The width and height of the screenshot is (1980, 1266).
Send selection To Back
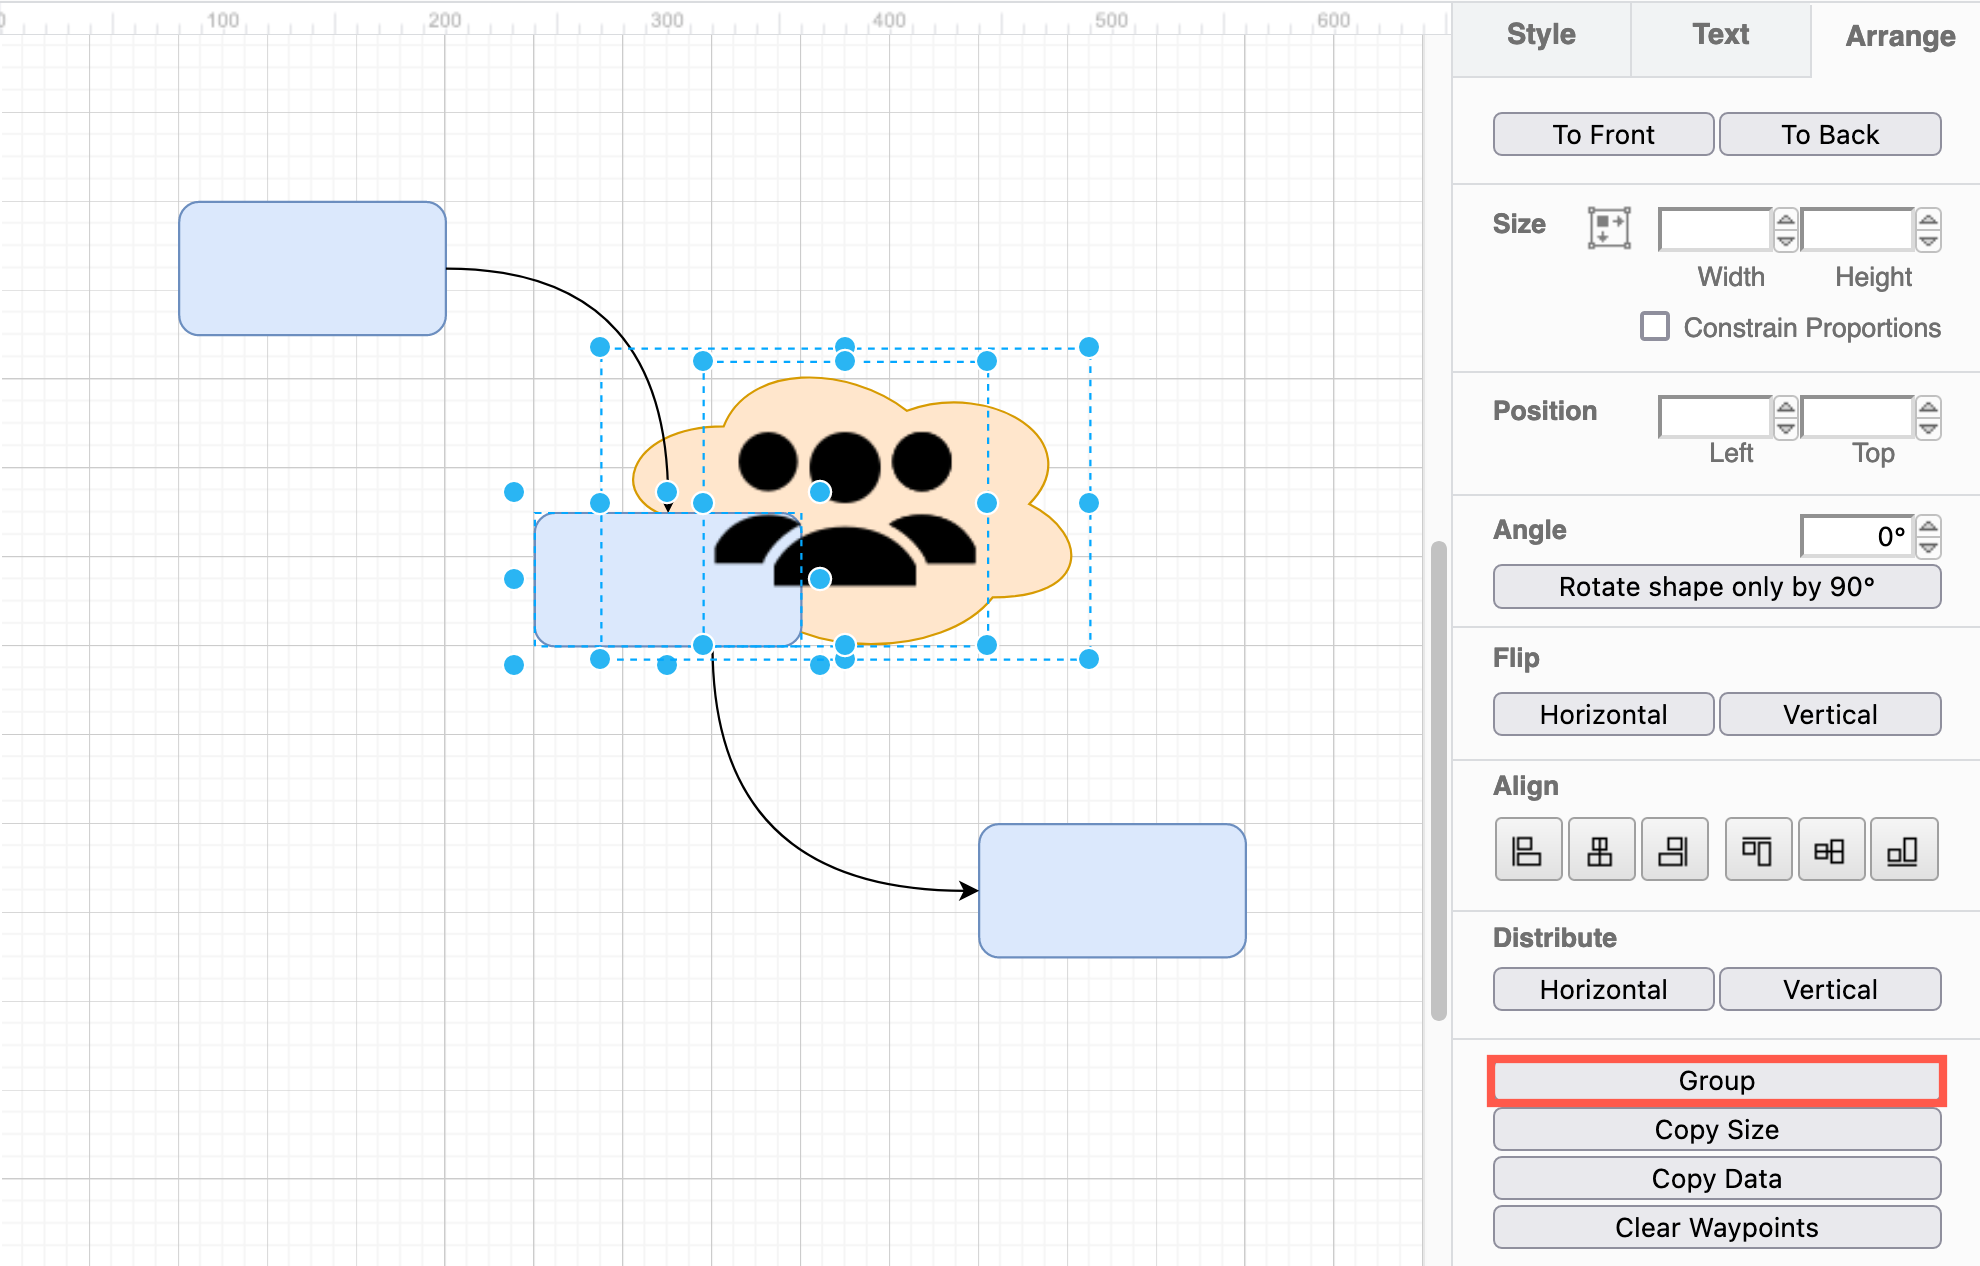click(x=1830, y=134)
